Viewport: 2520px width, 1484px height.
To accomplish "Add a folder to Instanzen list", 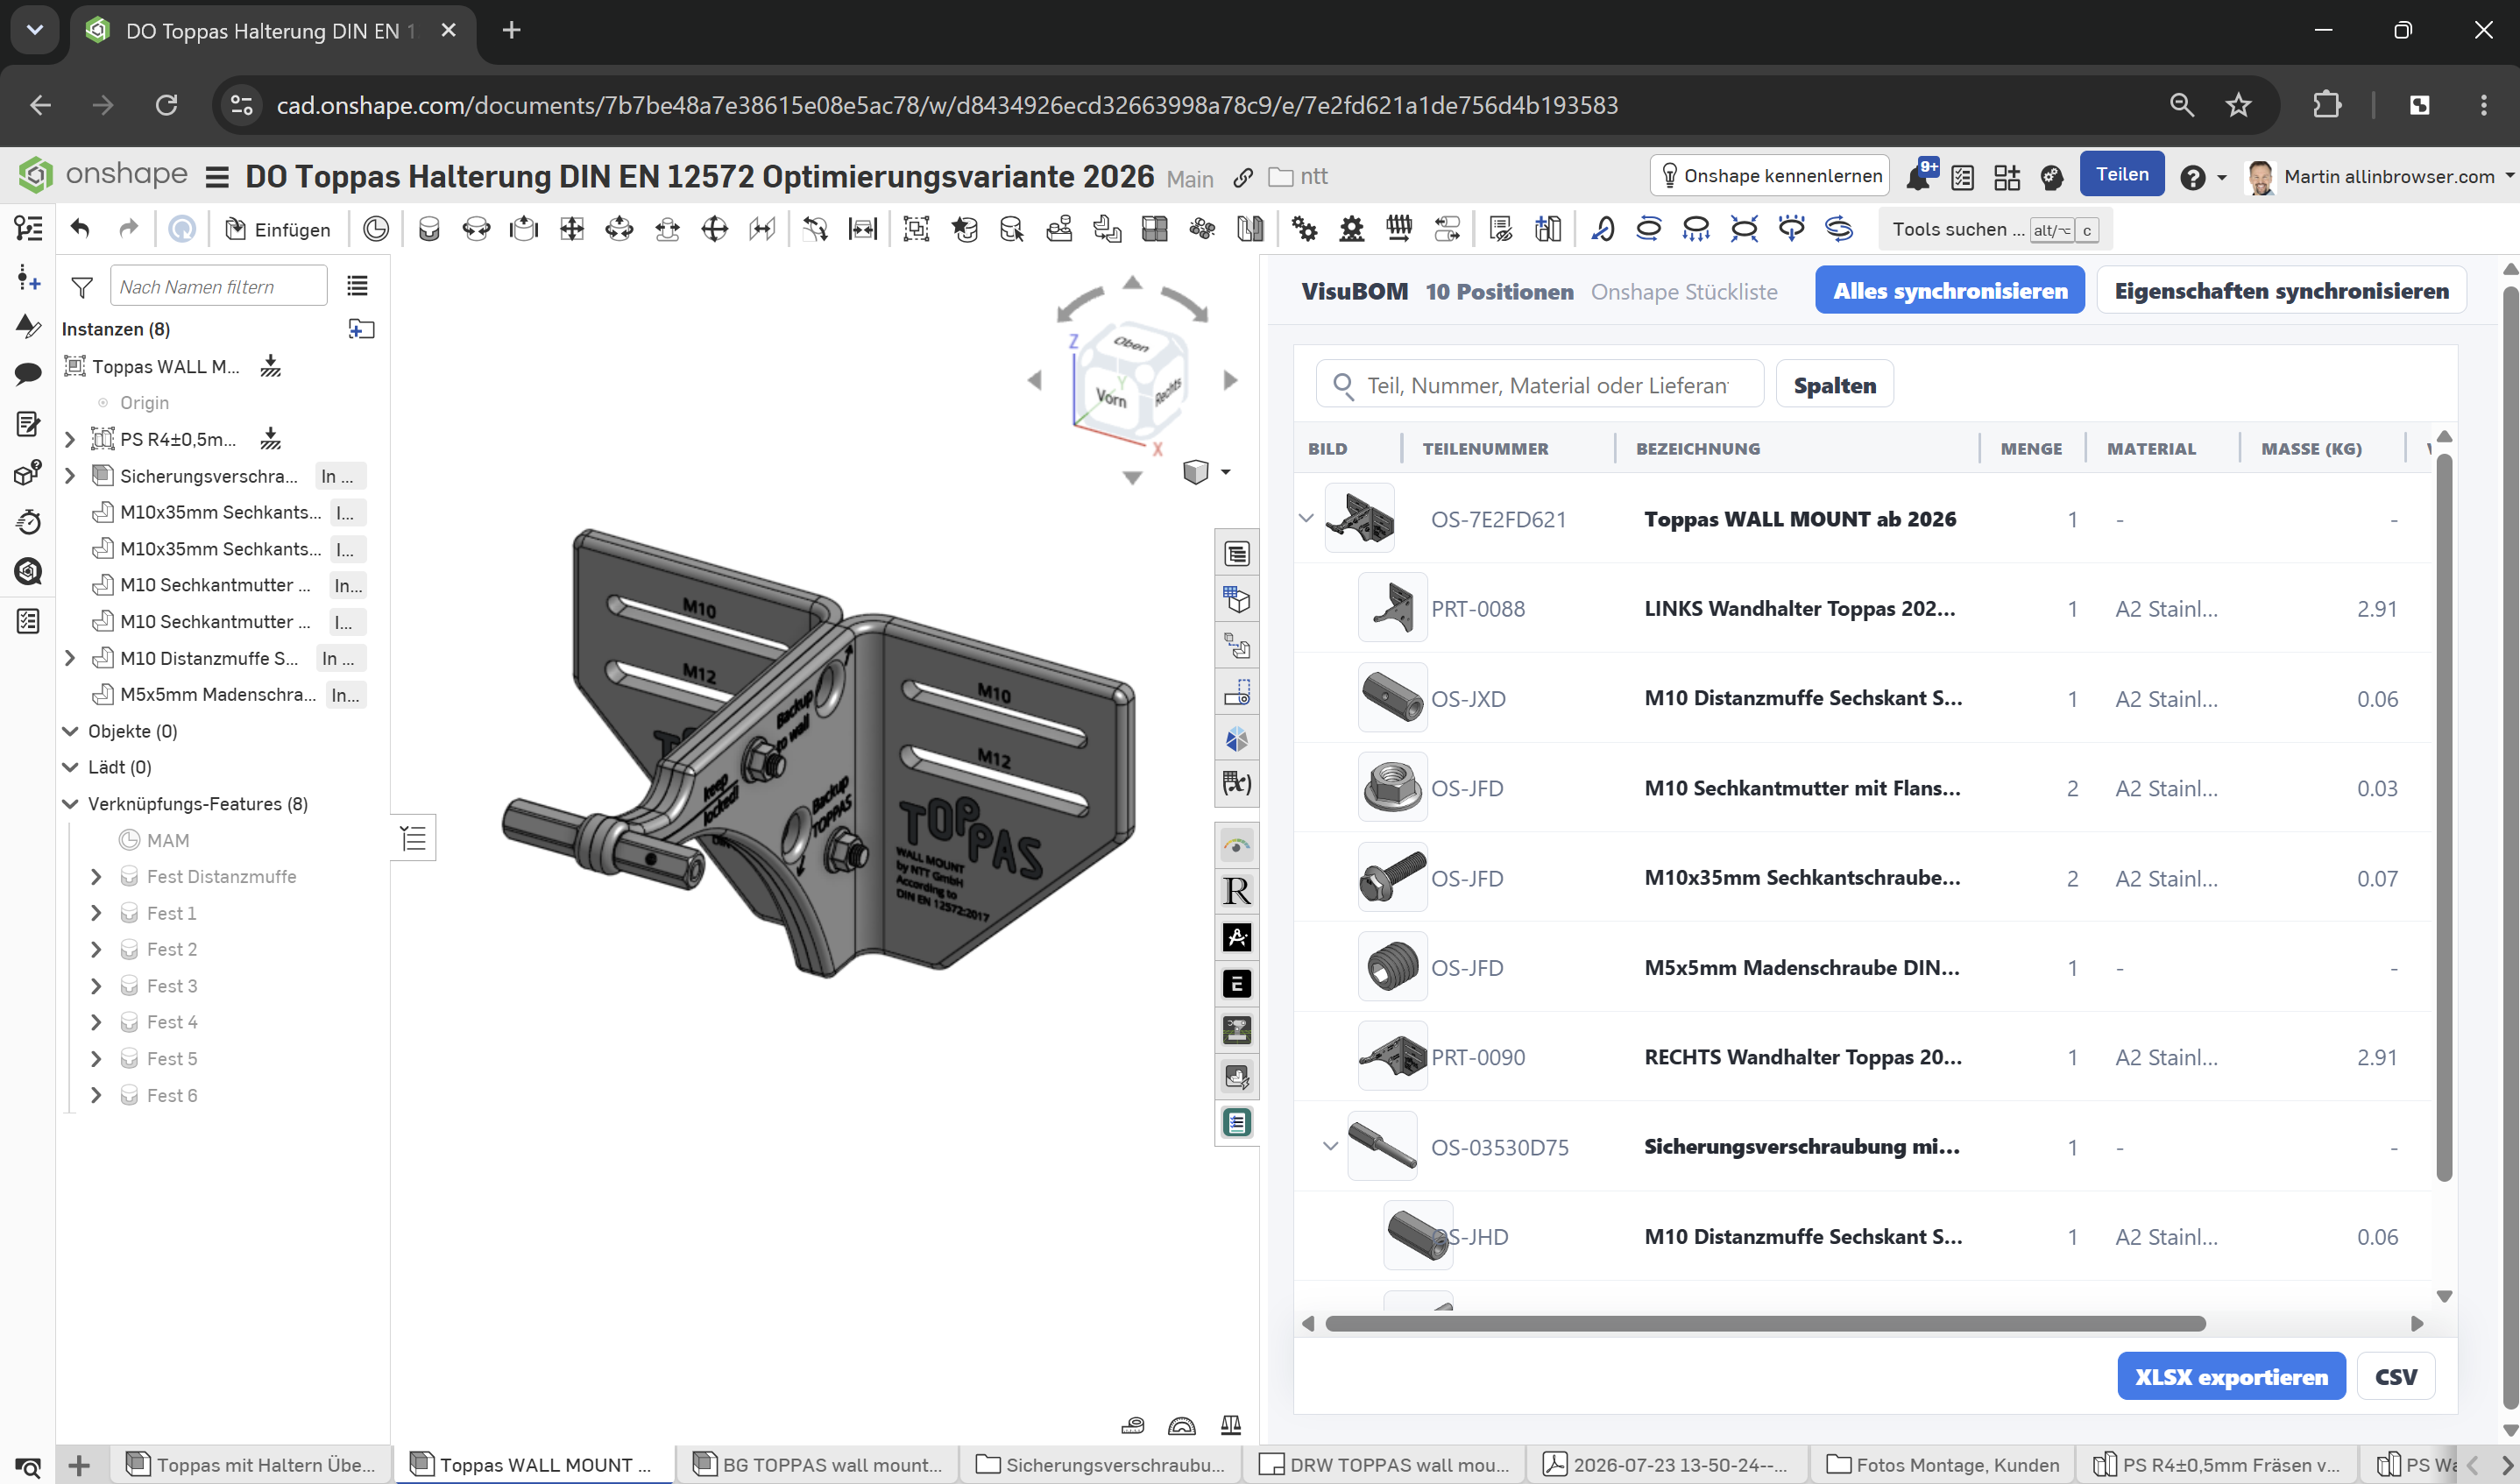I will coord(361,328).
